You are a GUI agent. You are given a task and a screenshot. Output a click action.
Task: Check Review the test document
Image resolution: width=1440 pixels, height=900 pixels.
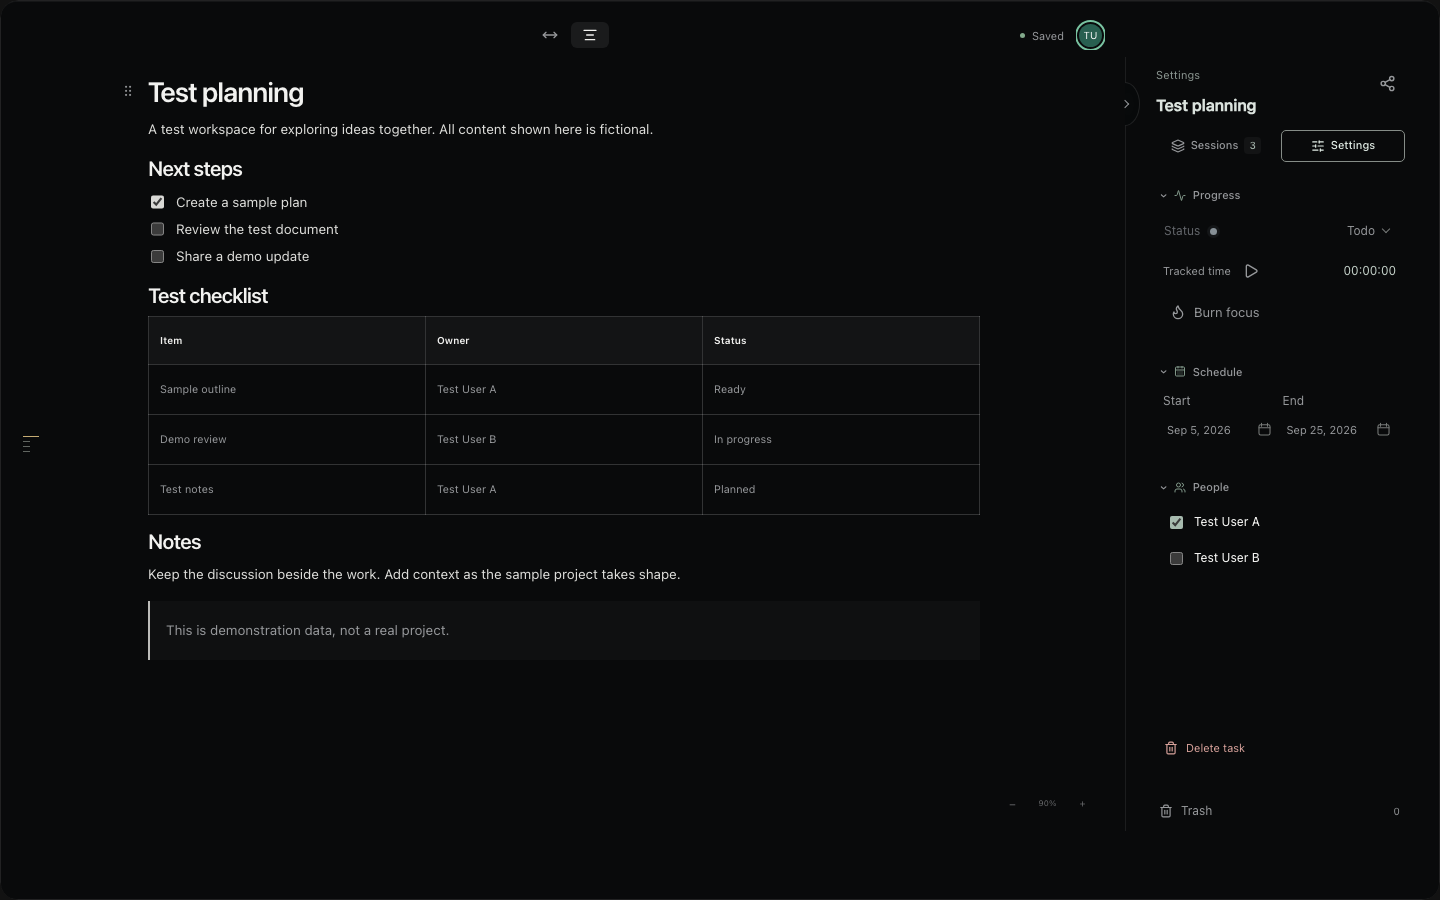[x=157, y=229]
